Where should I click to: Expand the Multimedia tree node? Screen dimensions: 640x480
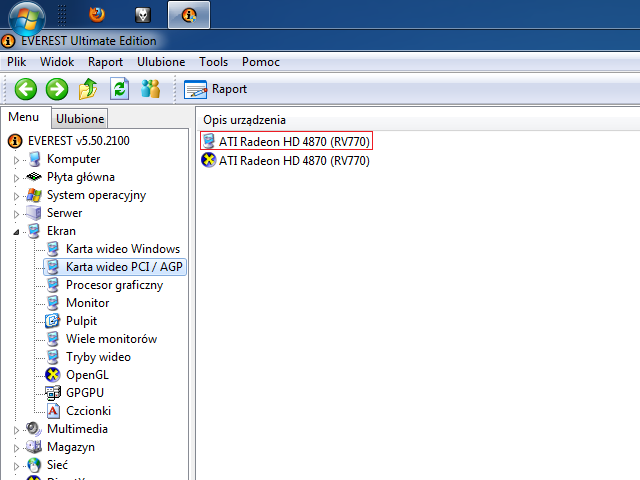pos(17,429)
